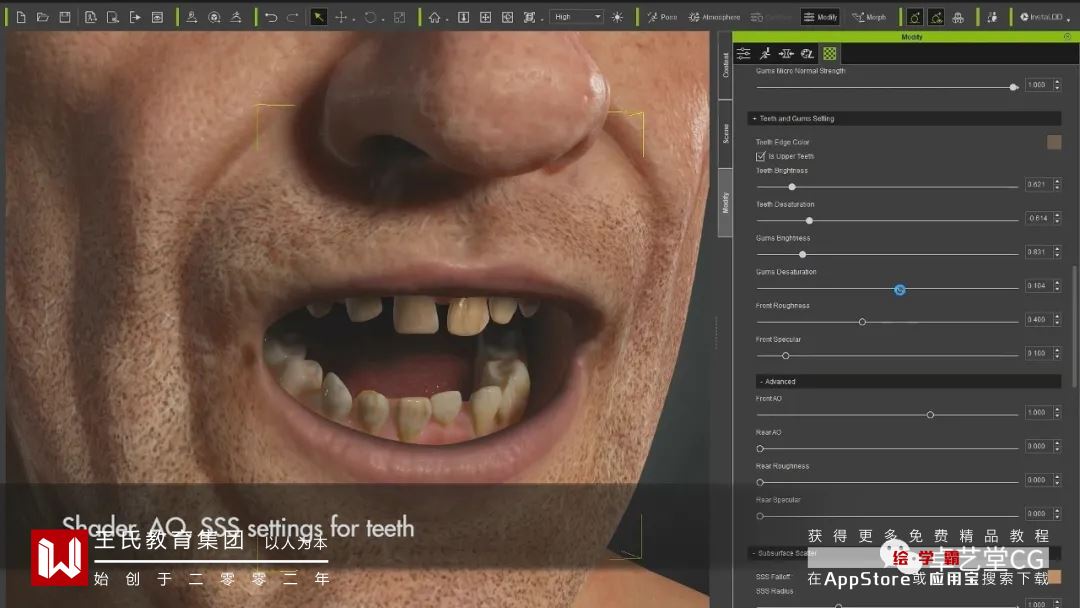Activate the Select arrow tool
Viewport: 1080px width, 608px height.
(x=318, y=17)
